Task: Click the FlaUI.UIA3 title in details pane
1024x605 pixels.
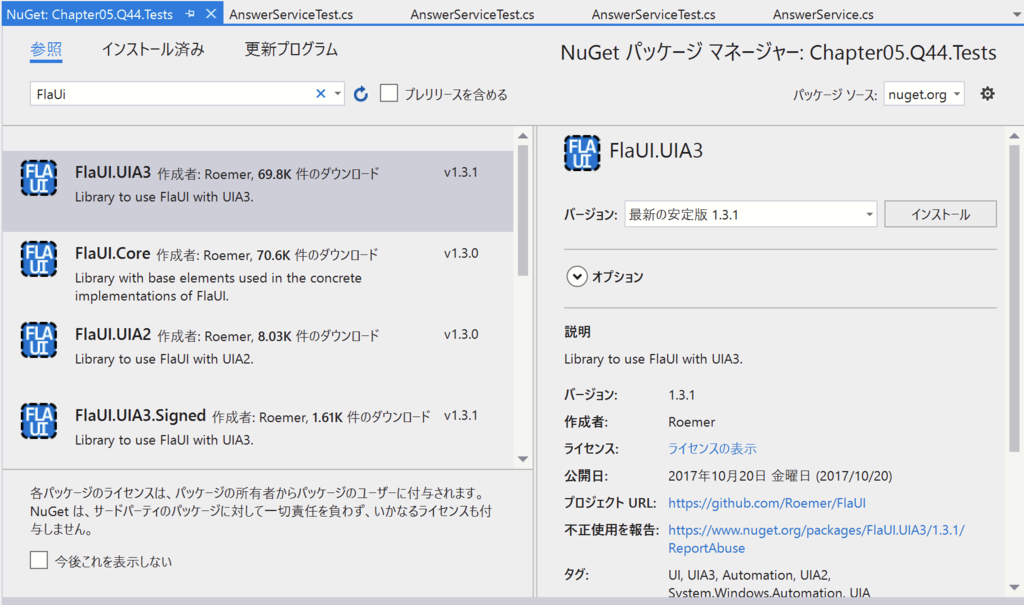Action: [x=656, y=151]
